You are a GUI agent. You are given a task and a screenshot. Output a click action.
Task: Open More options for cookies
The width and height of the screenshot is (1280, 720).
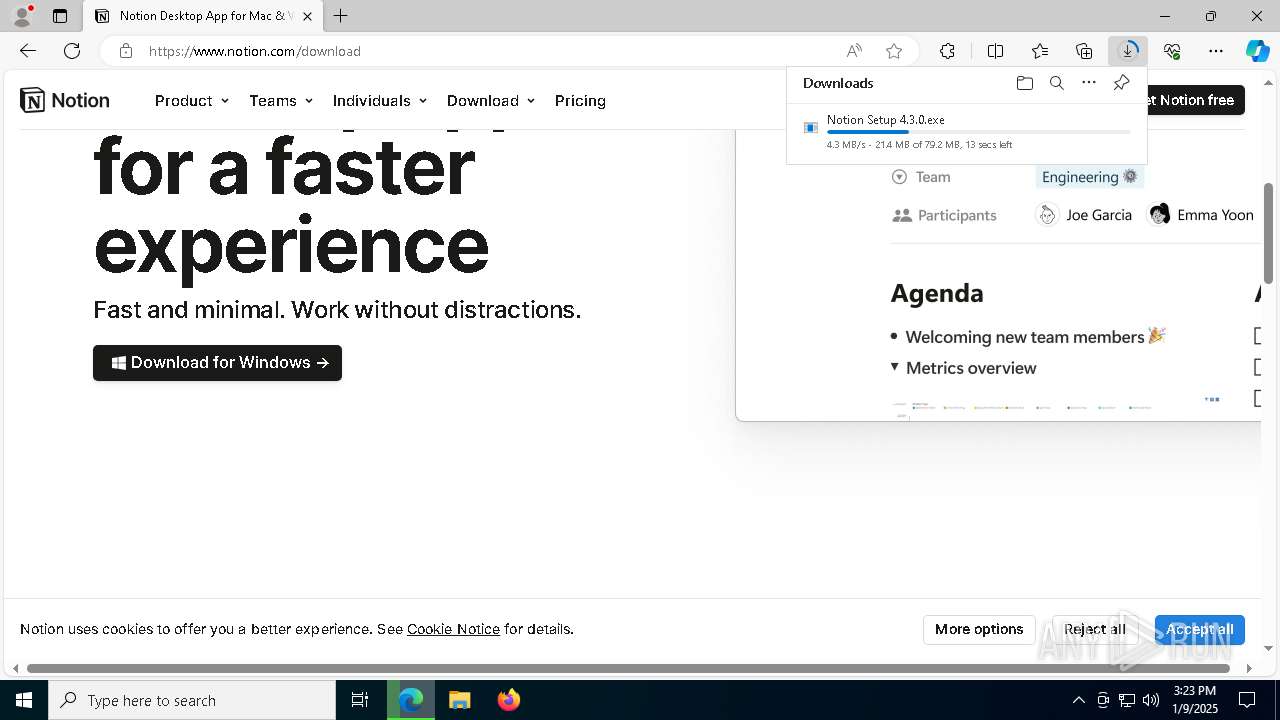tap(979, 629)
